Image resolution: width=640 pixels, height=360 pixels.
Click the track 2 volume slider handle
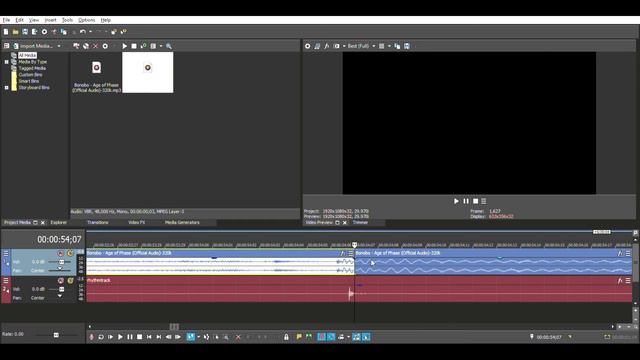(62, 289)
